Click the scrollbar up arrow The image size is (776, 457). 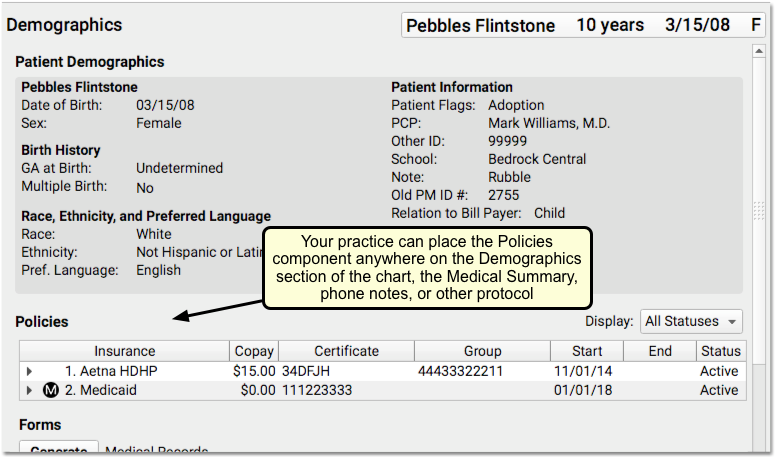click(x=759, y=51)
